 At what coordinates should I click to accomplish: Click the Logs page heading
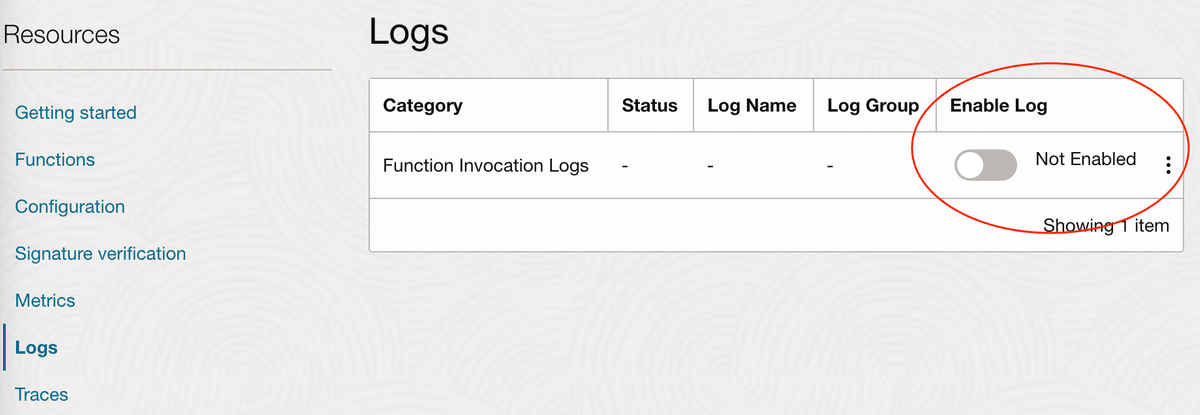409,32
